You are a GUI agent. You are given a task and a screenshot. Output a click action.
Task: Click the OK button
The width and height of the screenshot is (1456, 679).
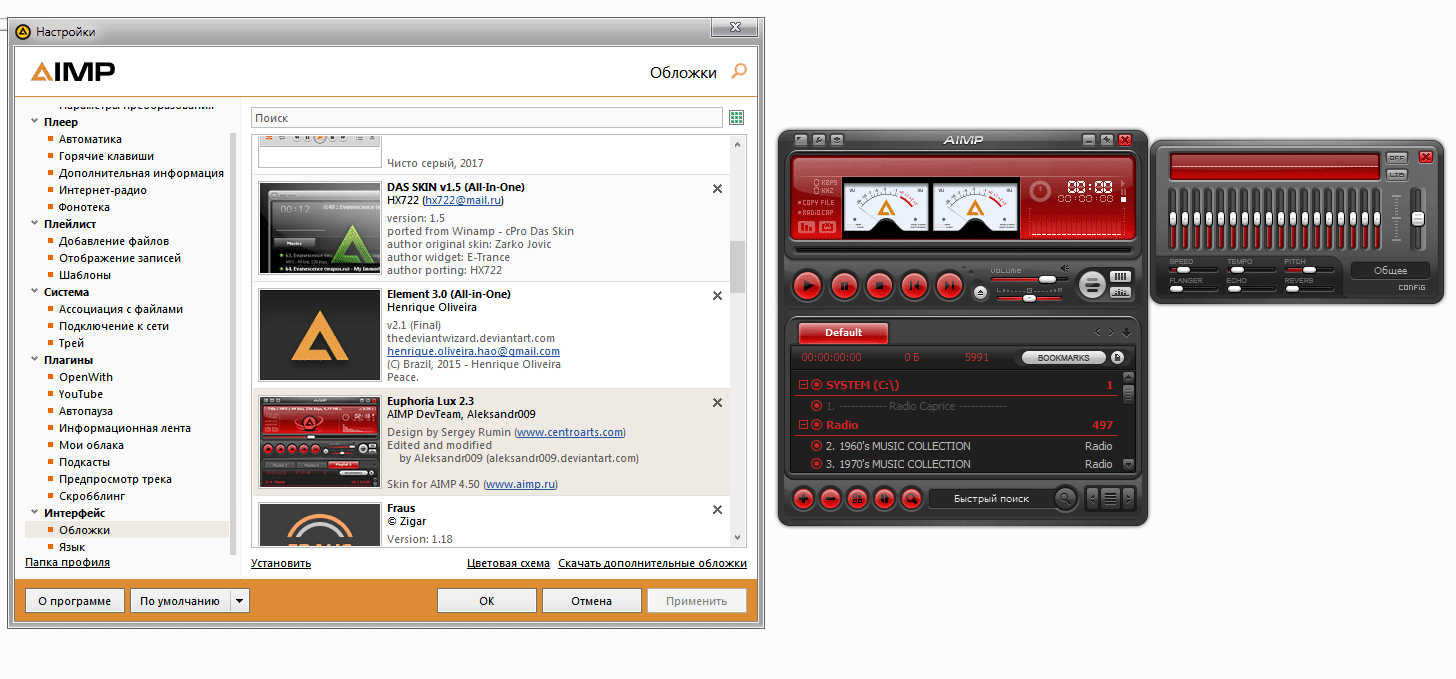point(487,601)
